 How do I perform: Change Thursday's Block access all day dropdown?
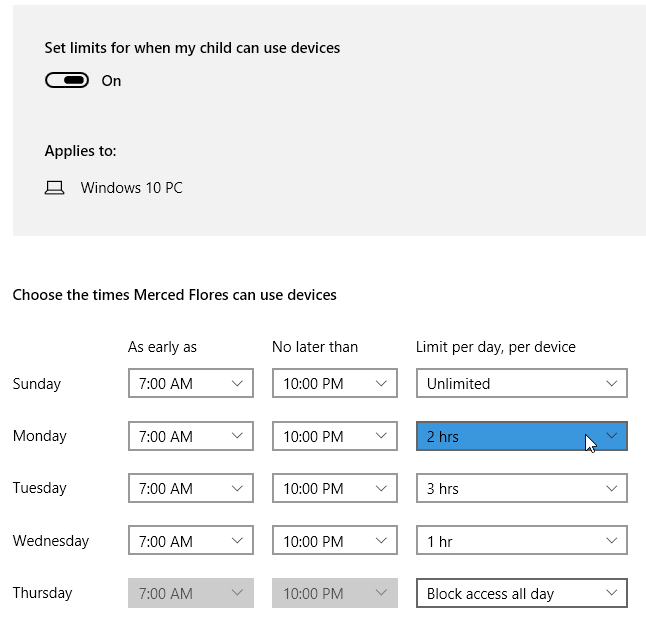(x=521, y=593)
